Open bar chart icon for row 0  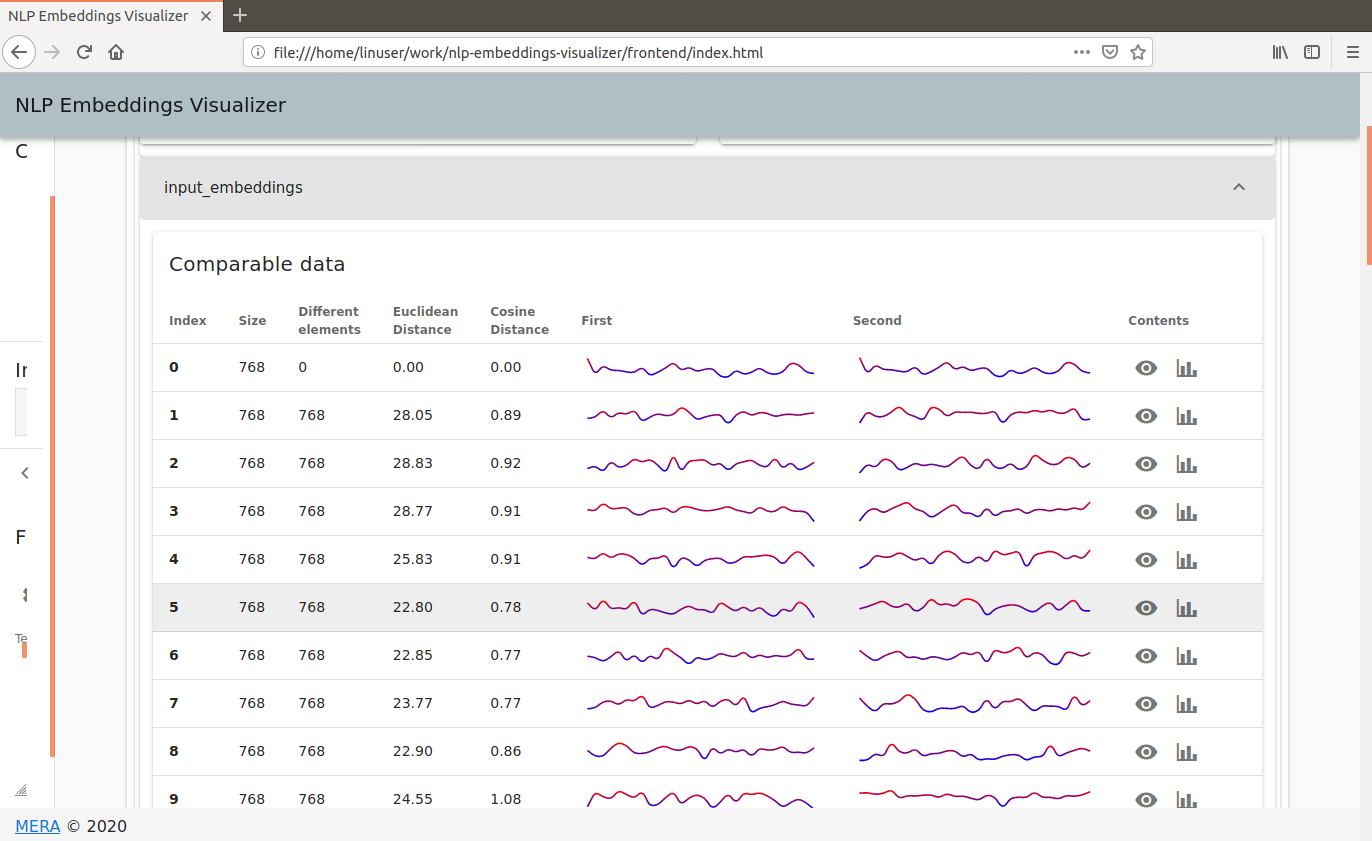click(1187, 368)
